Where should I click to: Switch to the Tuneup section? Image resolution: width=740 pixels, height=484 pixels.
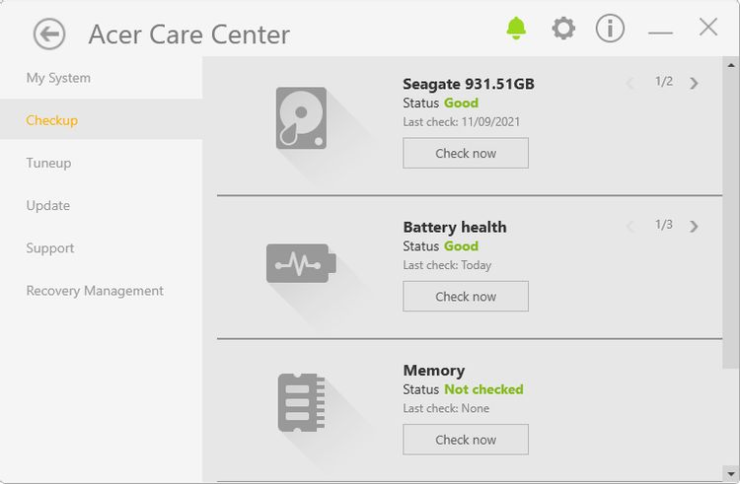[x=49, y=163]
